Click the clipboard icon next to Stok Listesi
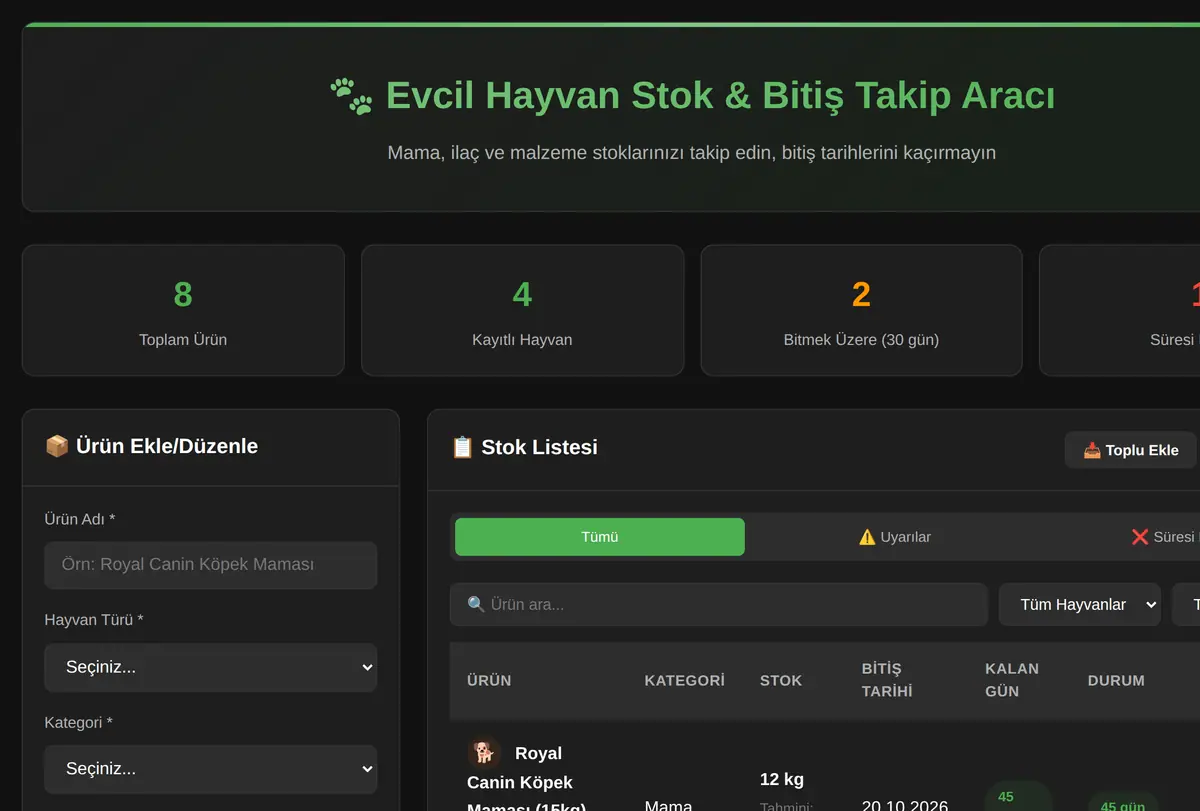Screen dimensions: 1200x811 462,447
